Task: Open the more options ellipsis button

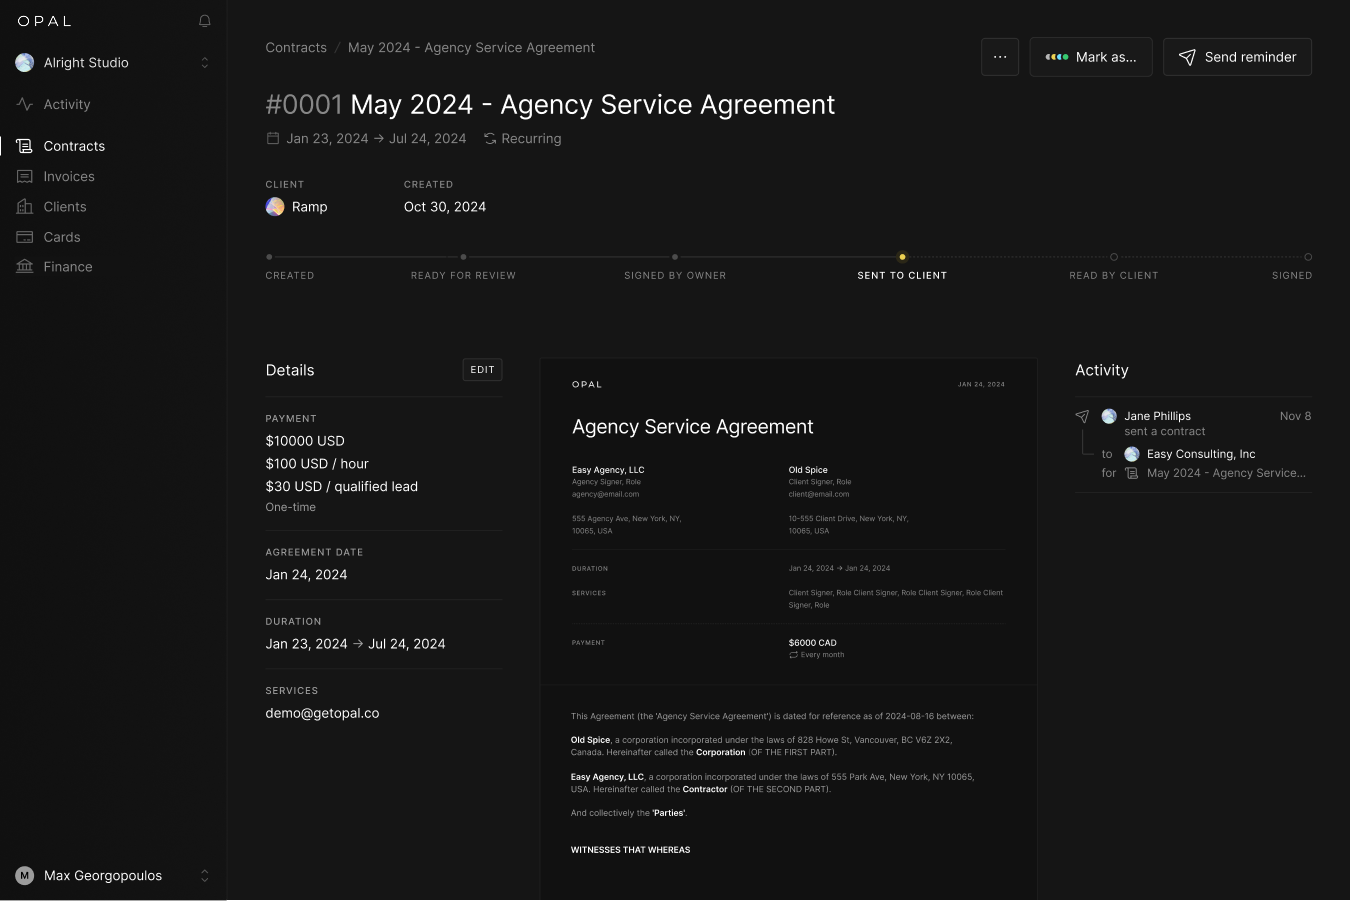Action: click(x=1000, y=57)
